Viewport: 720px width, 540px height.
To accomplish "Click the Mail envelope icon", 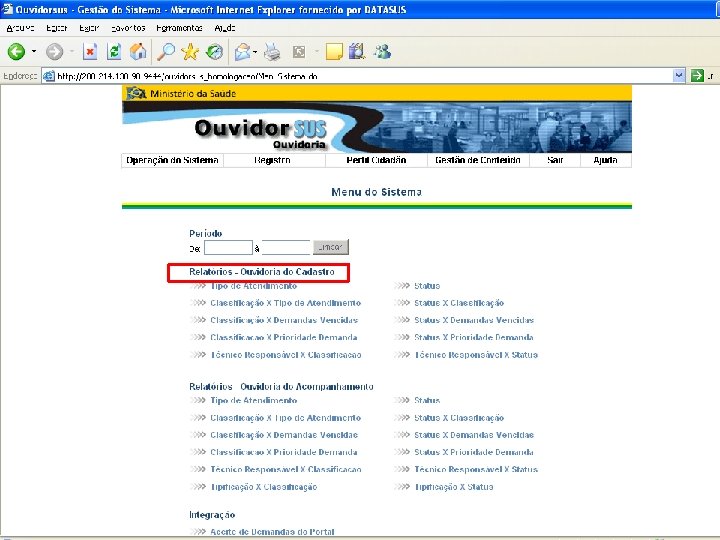I will (243, 52).
